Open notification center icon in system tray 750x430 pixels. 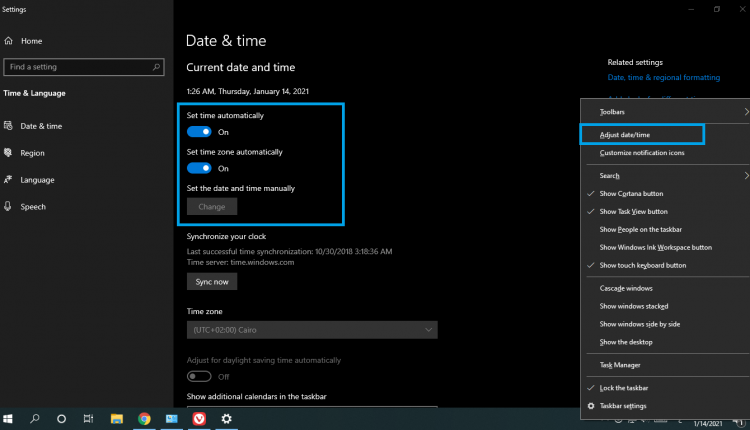(x=740, y=422)
